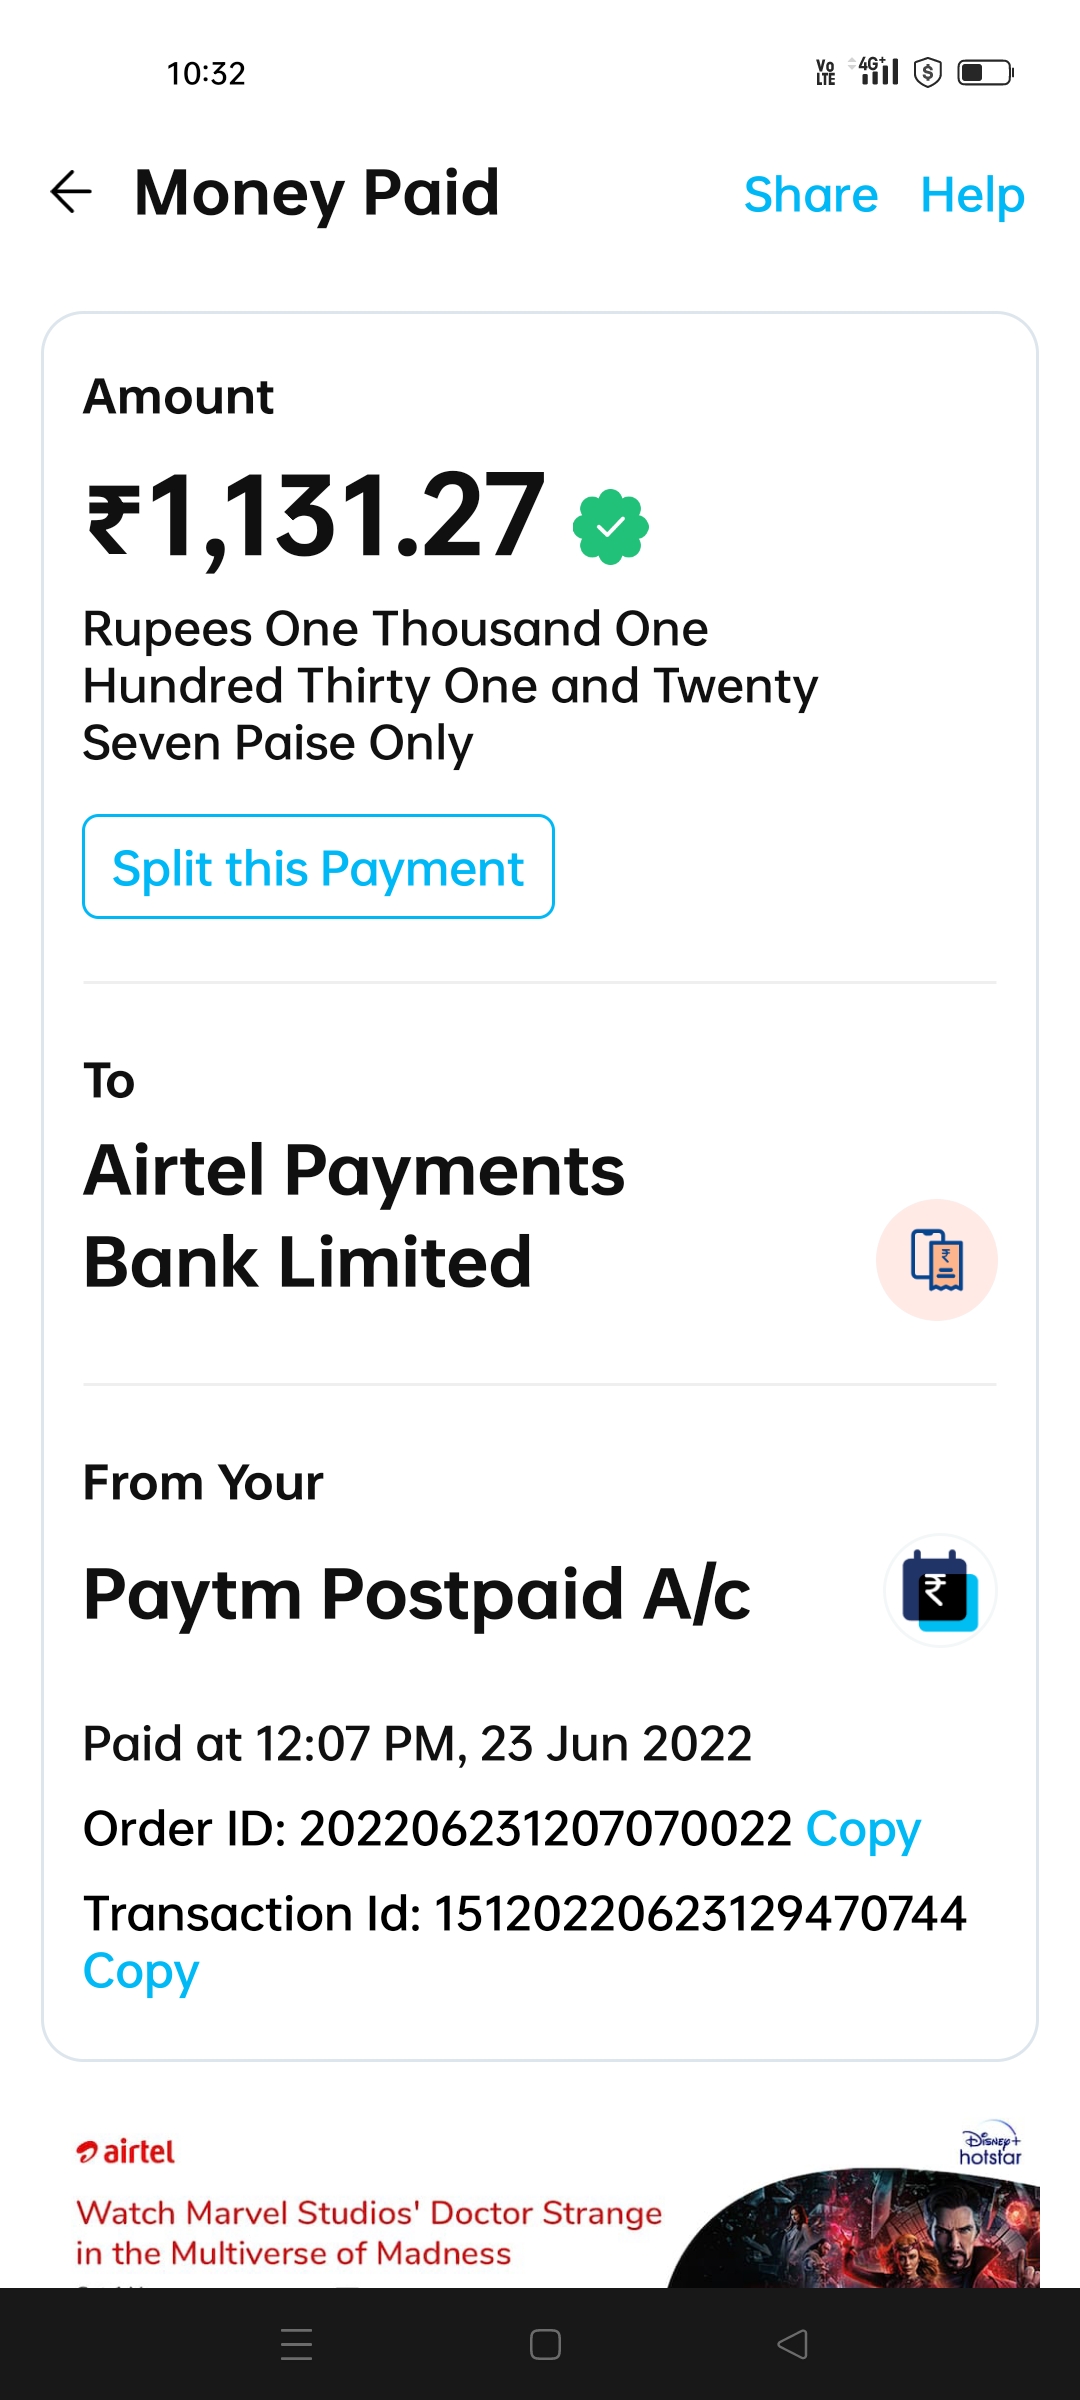Copy the Transaction Id
Image resolution: width=1080 pixels, height=2400 pixels.
tap(141, 1971)
